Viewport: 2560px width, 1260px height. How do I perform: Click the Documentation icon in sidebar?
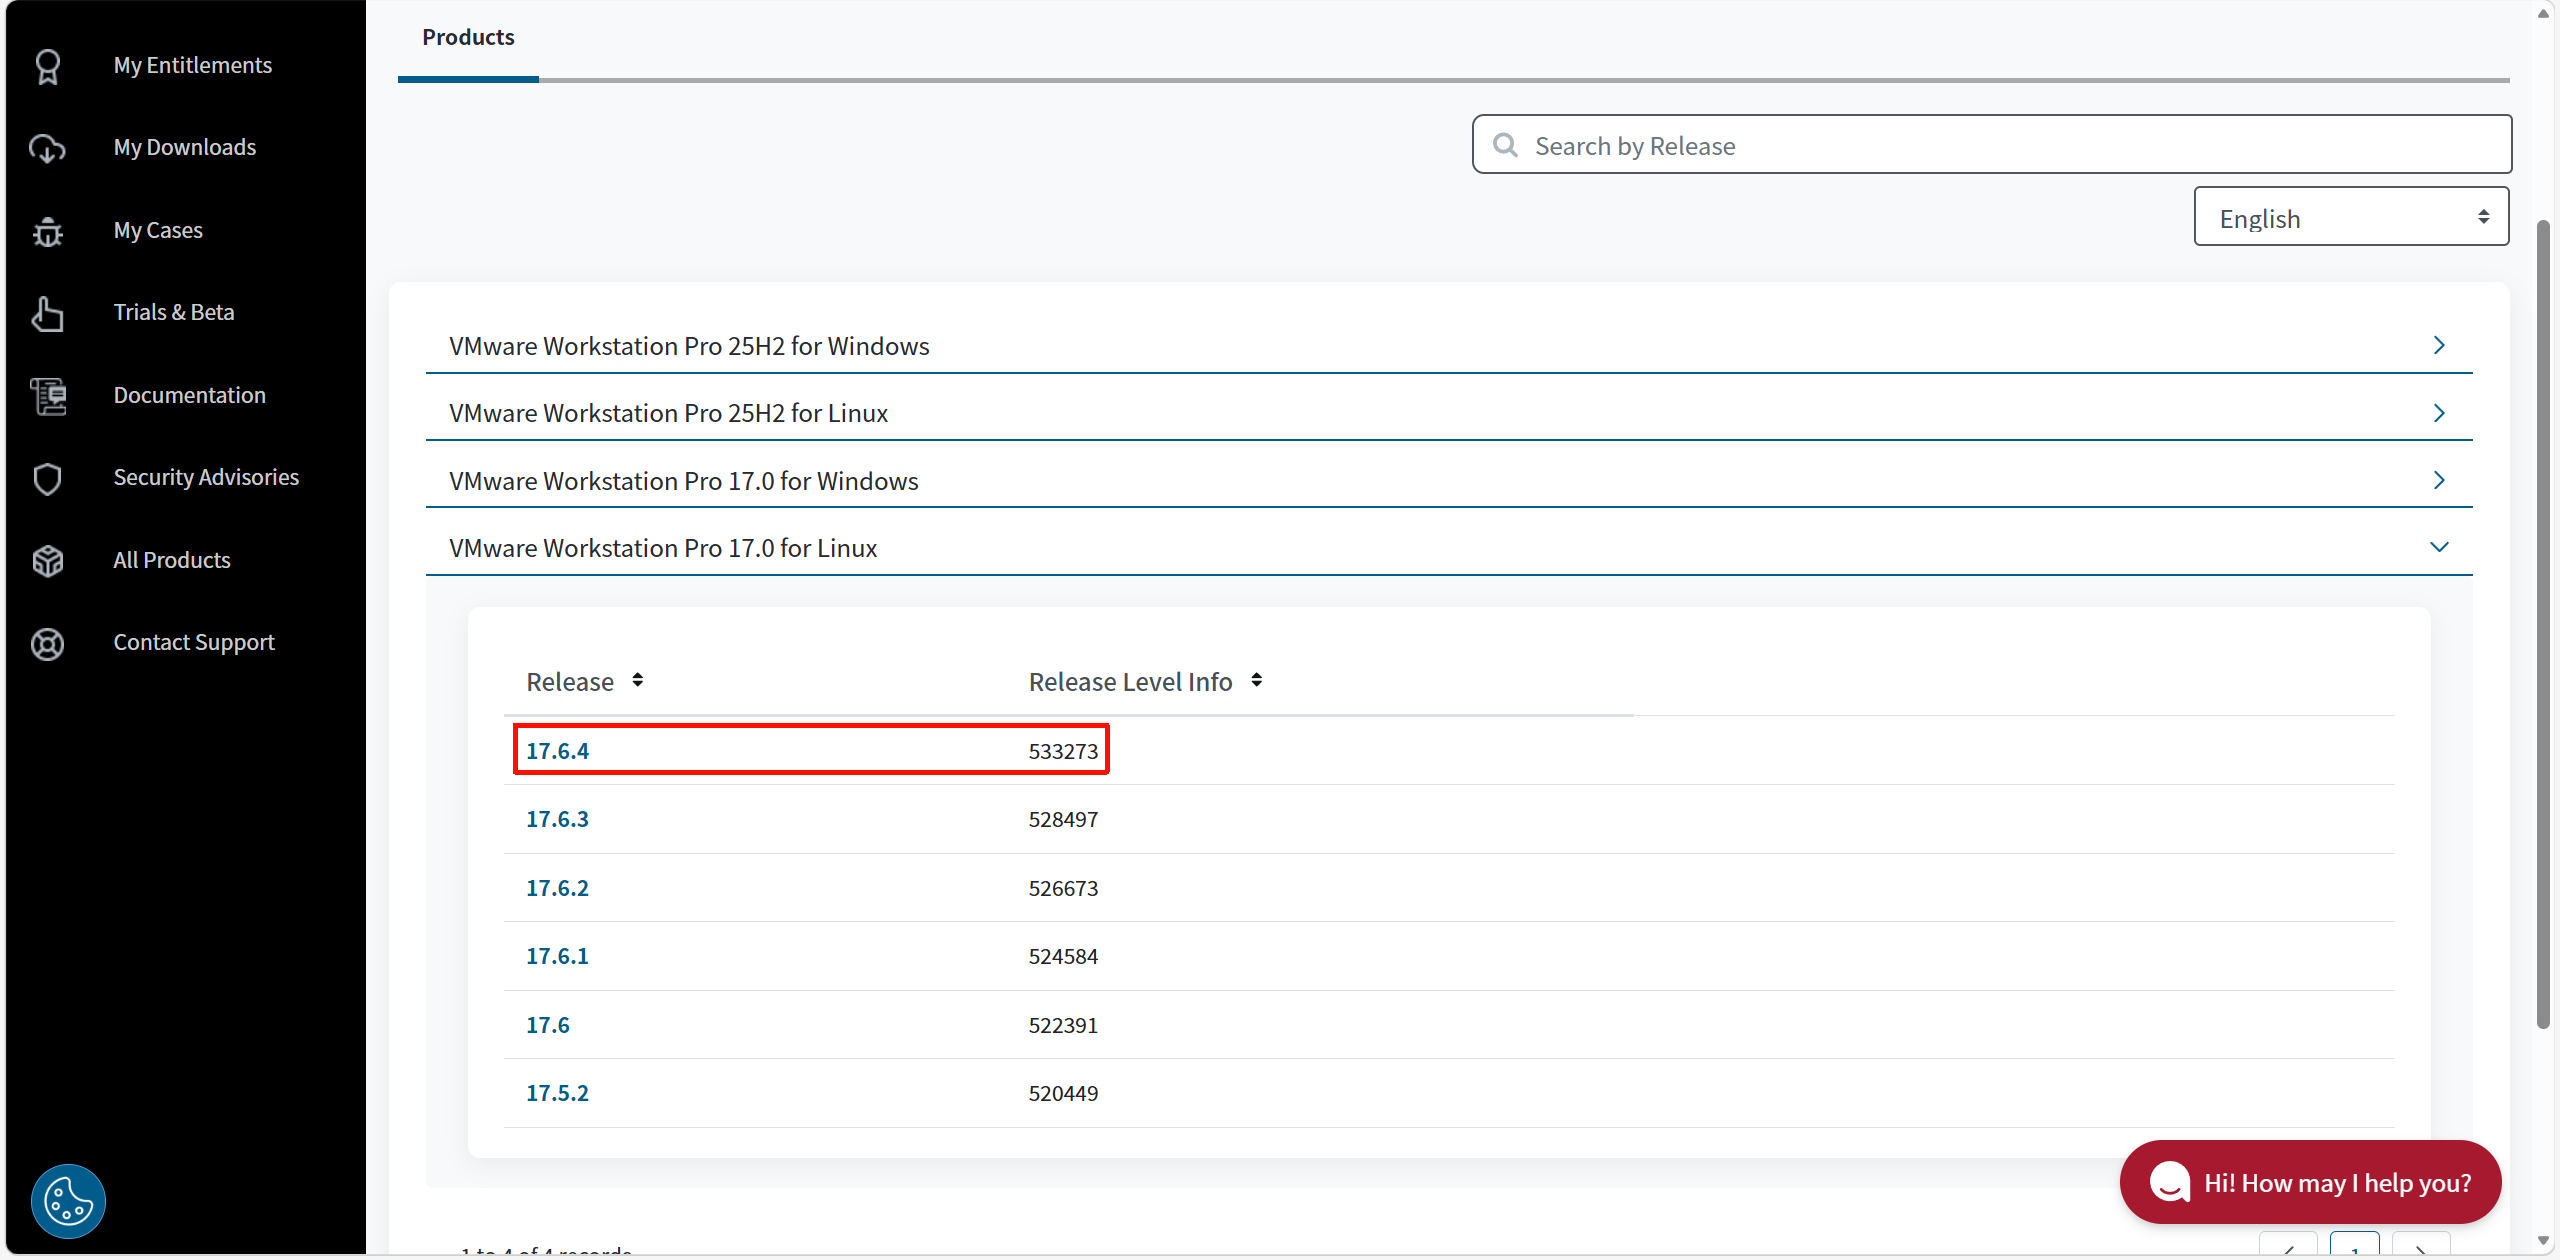click(x=48, y=396)
